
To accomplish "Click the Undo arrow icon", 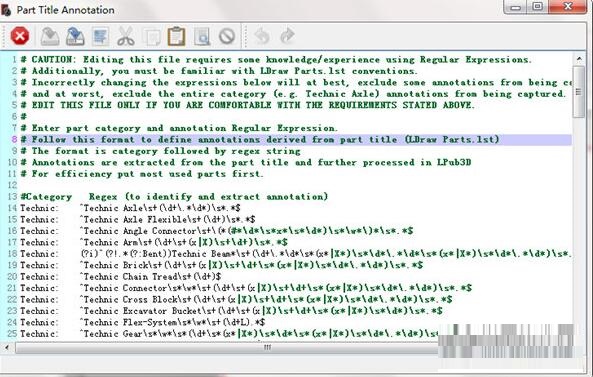I will tap(262, 36).
